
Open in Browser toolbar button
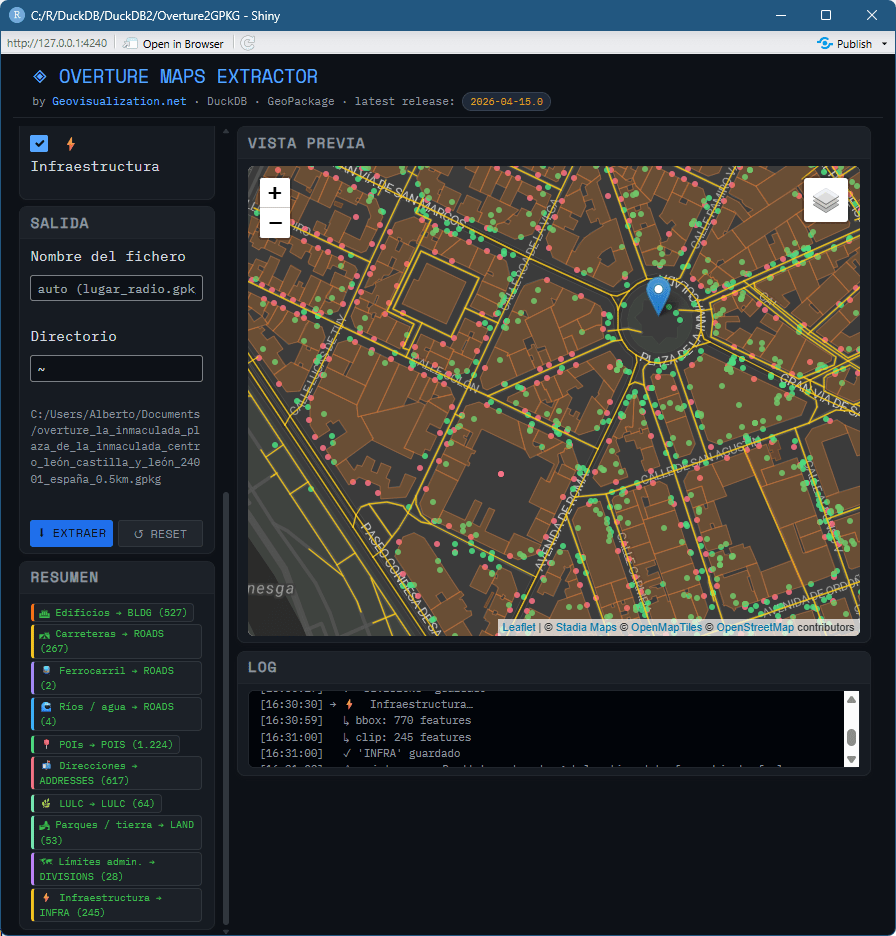click(x=174, y=43)
